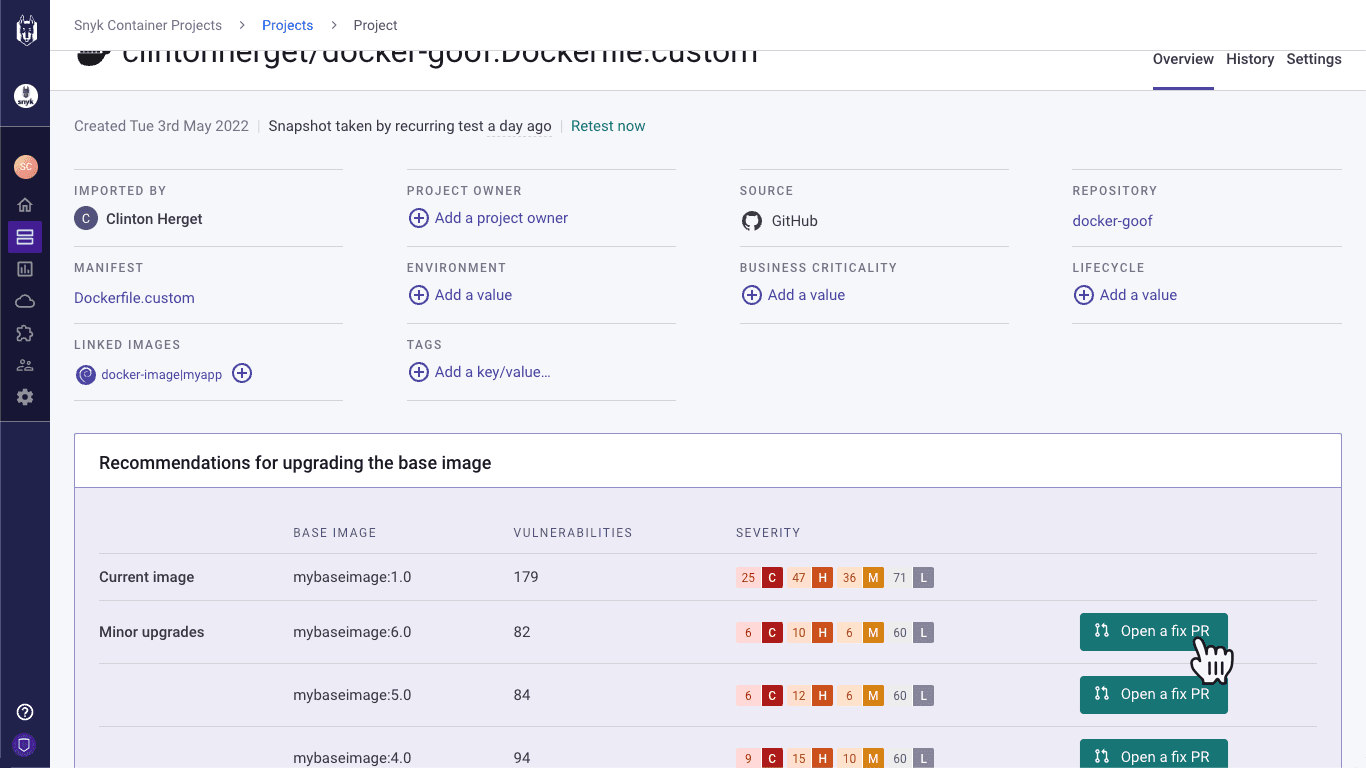The width and height of the screenshot is (1366, 768).
Task: Open the SC user avatar in sidebar
Action: pos(26,167)
